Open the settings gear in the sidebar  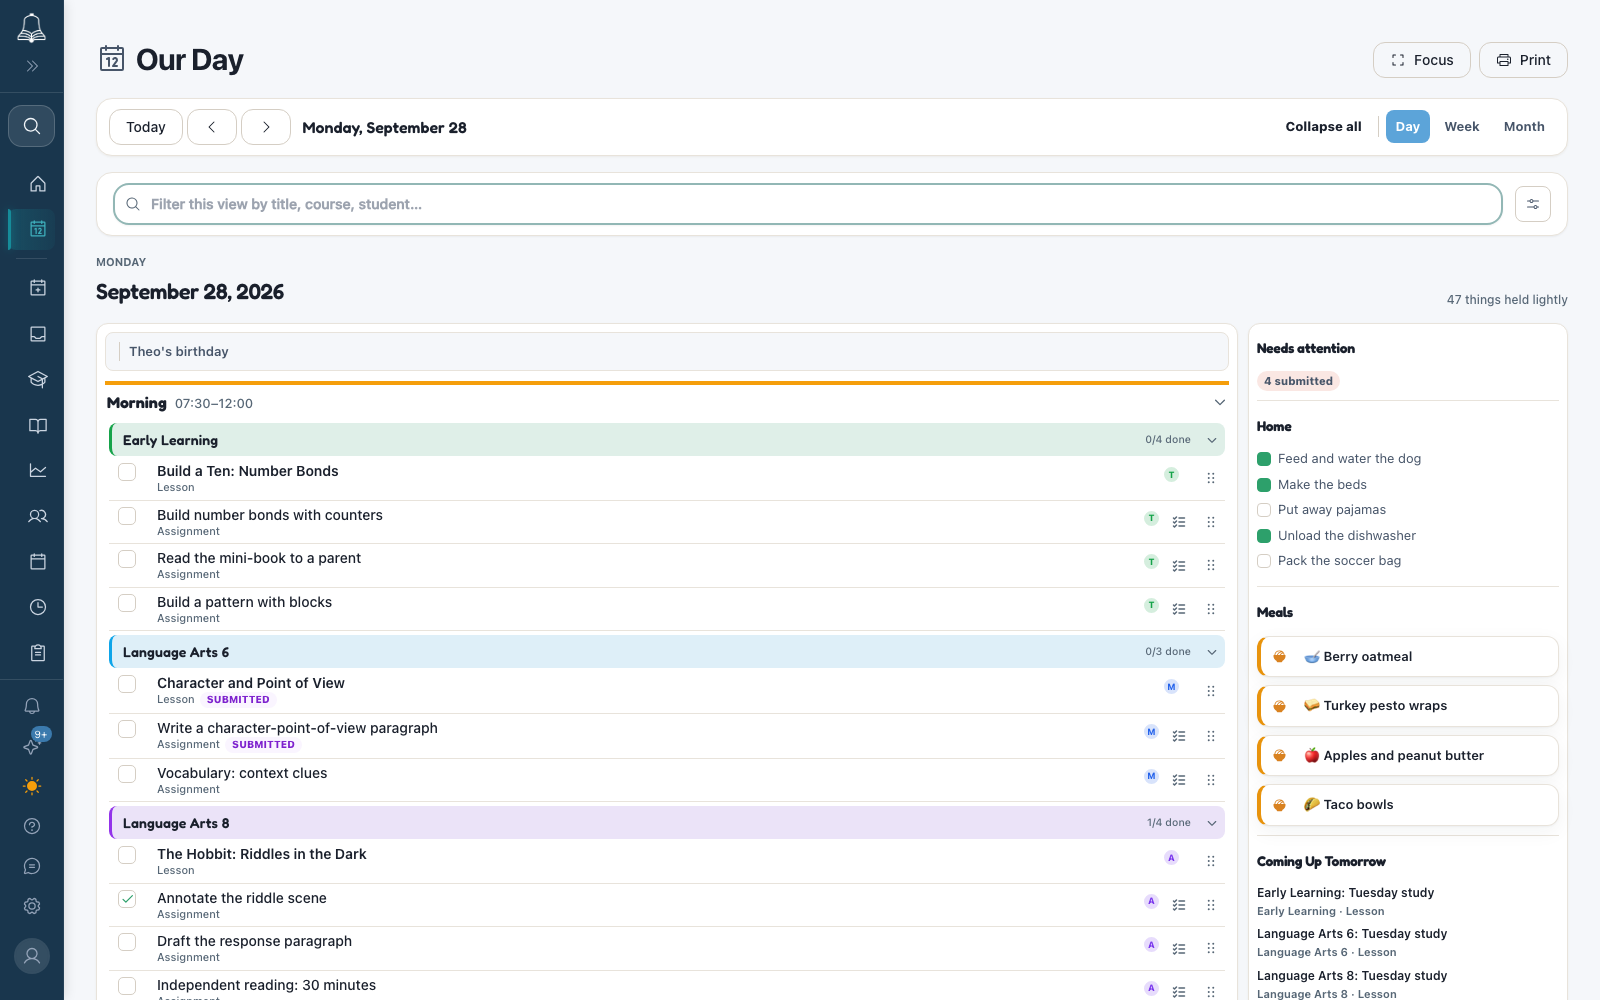[x=32, y=906]
